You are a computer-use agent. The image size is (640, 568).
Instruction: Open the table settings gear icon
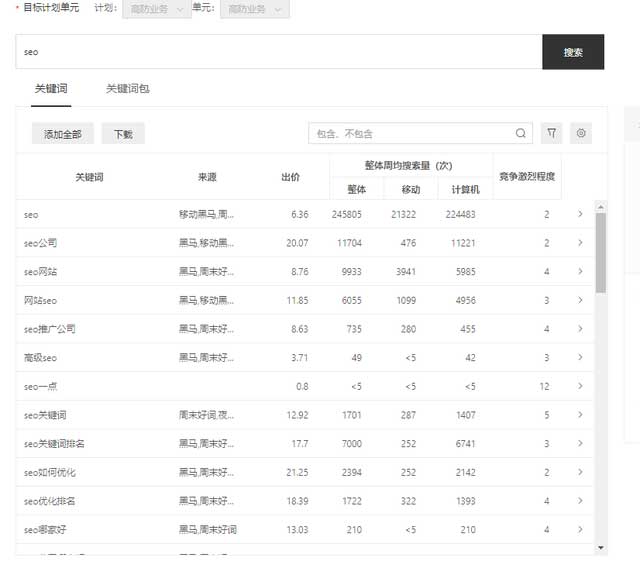[x=580, y=134]
